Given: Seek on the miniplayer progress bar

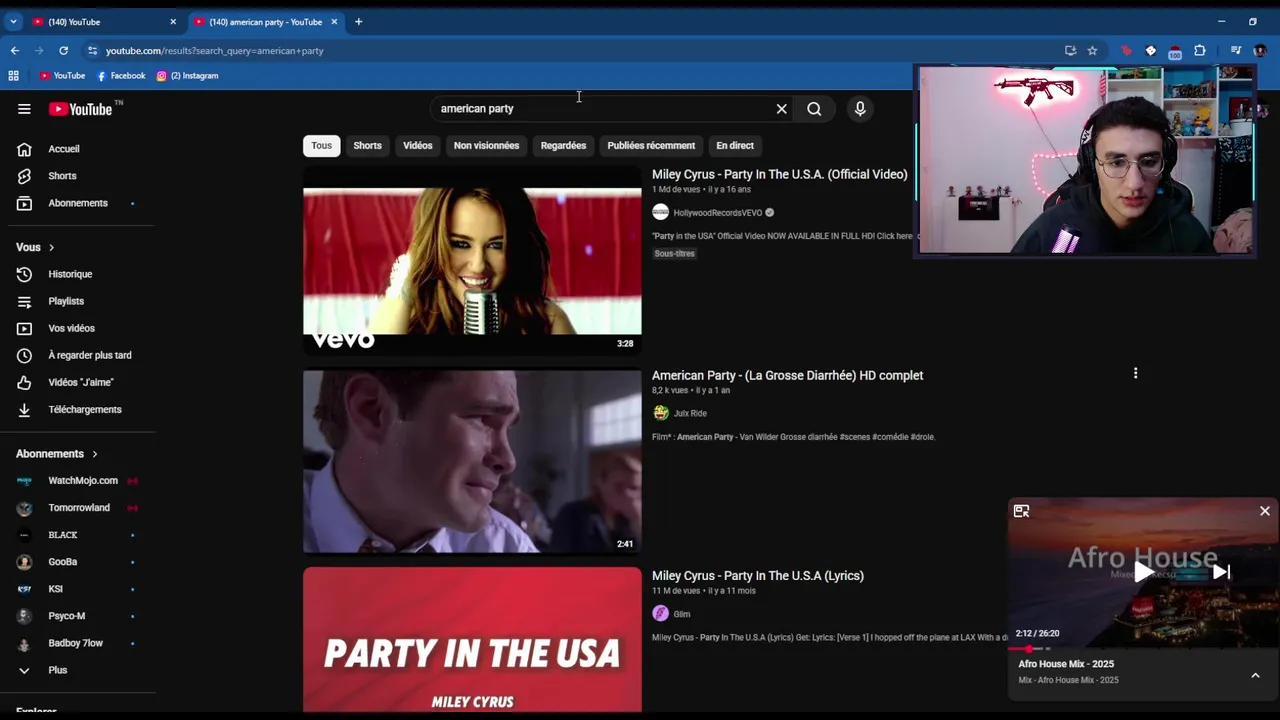Looking at the screenshot, I should pos(1143,649).
